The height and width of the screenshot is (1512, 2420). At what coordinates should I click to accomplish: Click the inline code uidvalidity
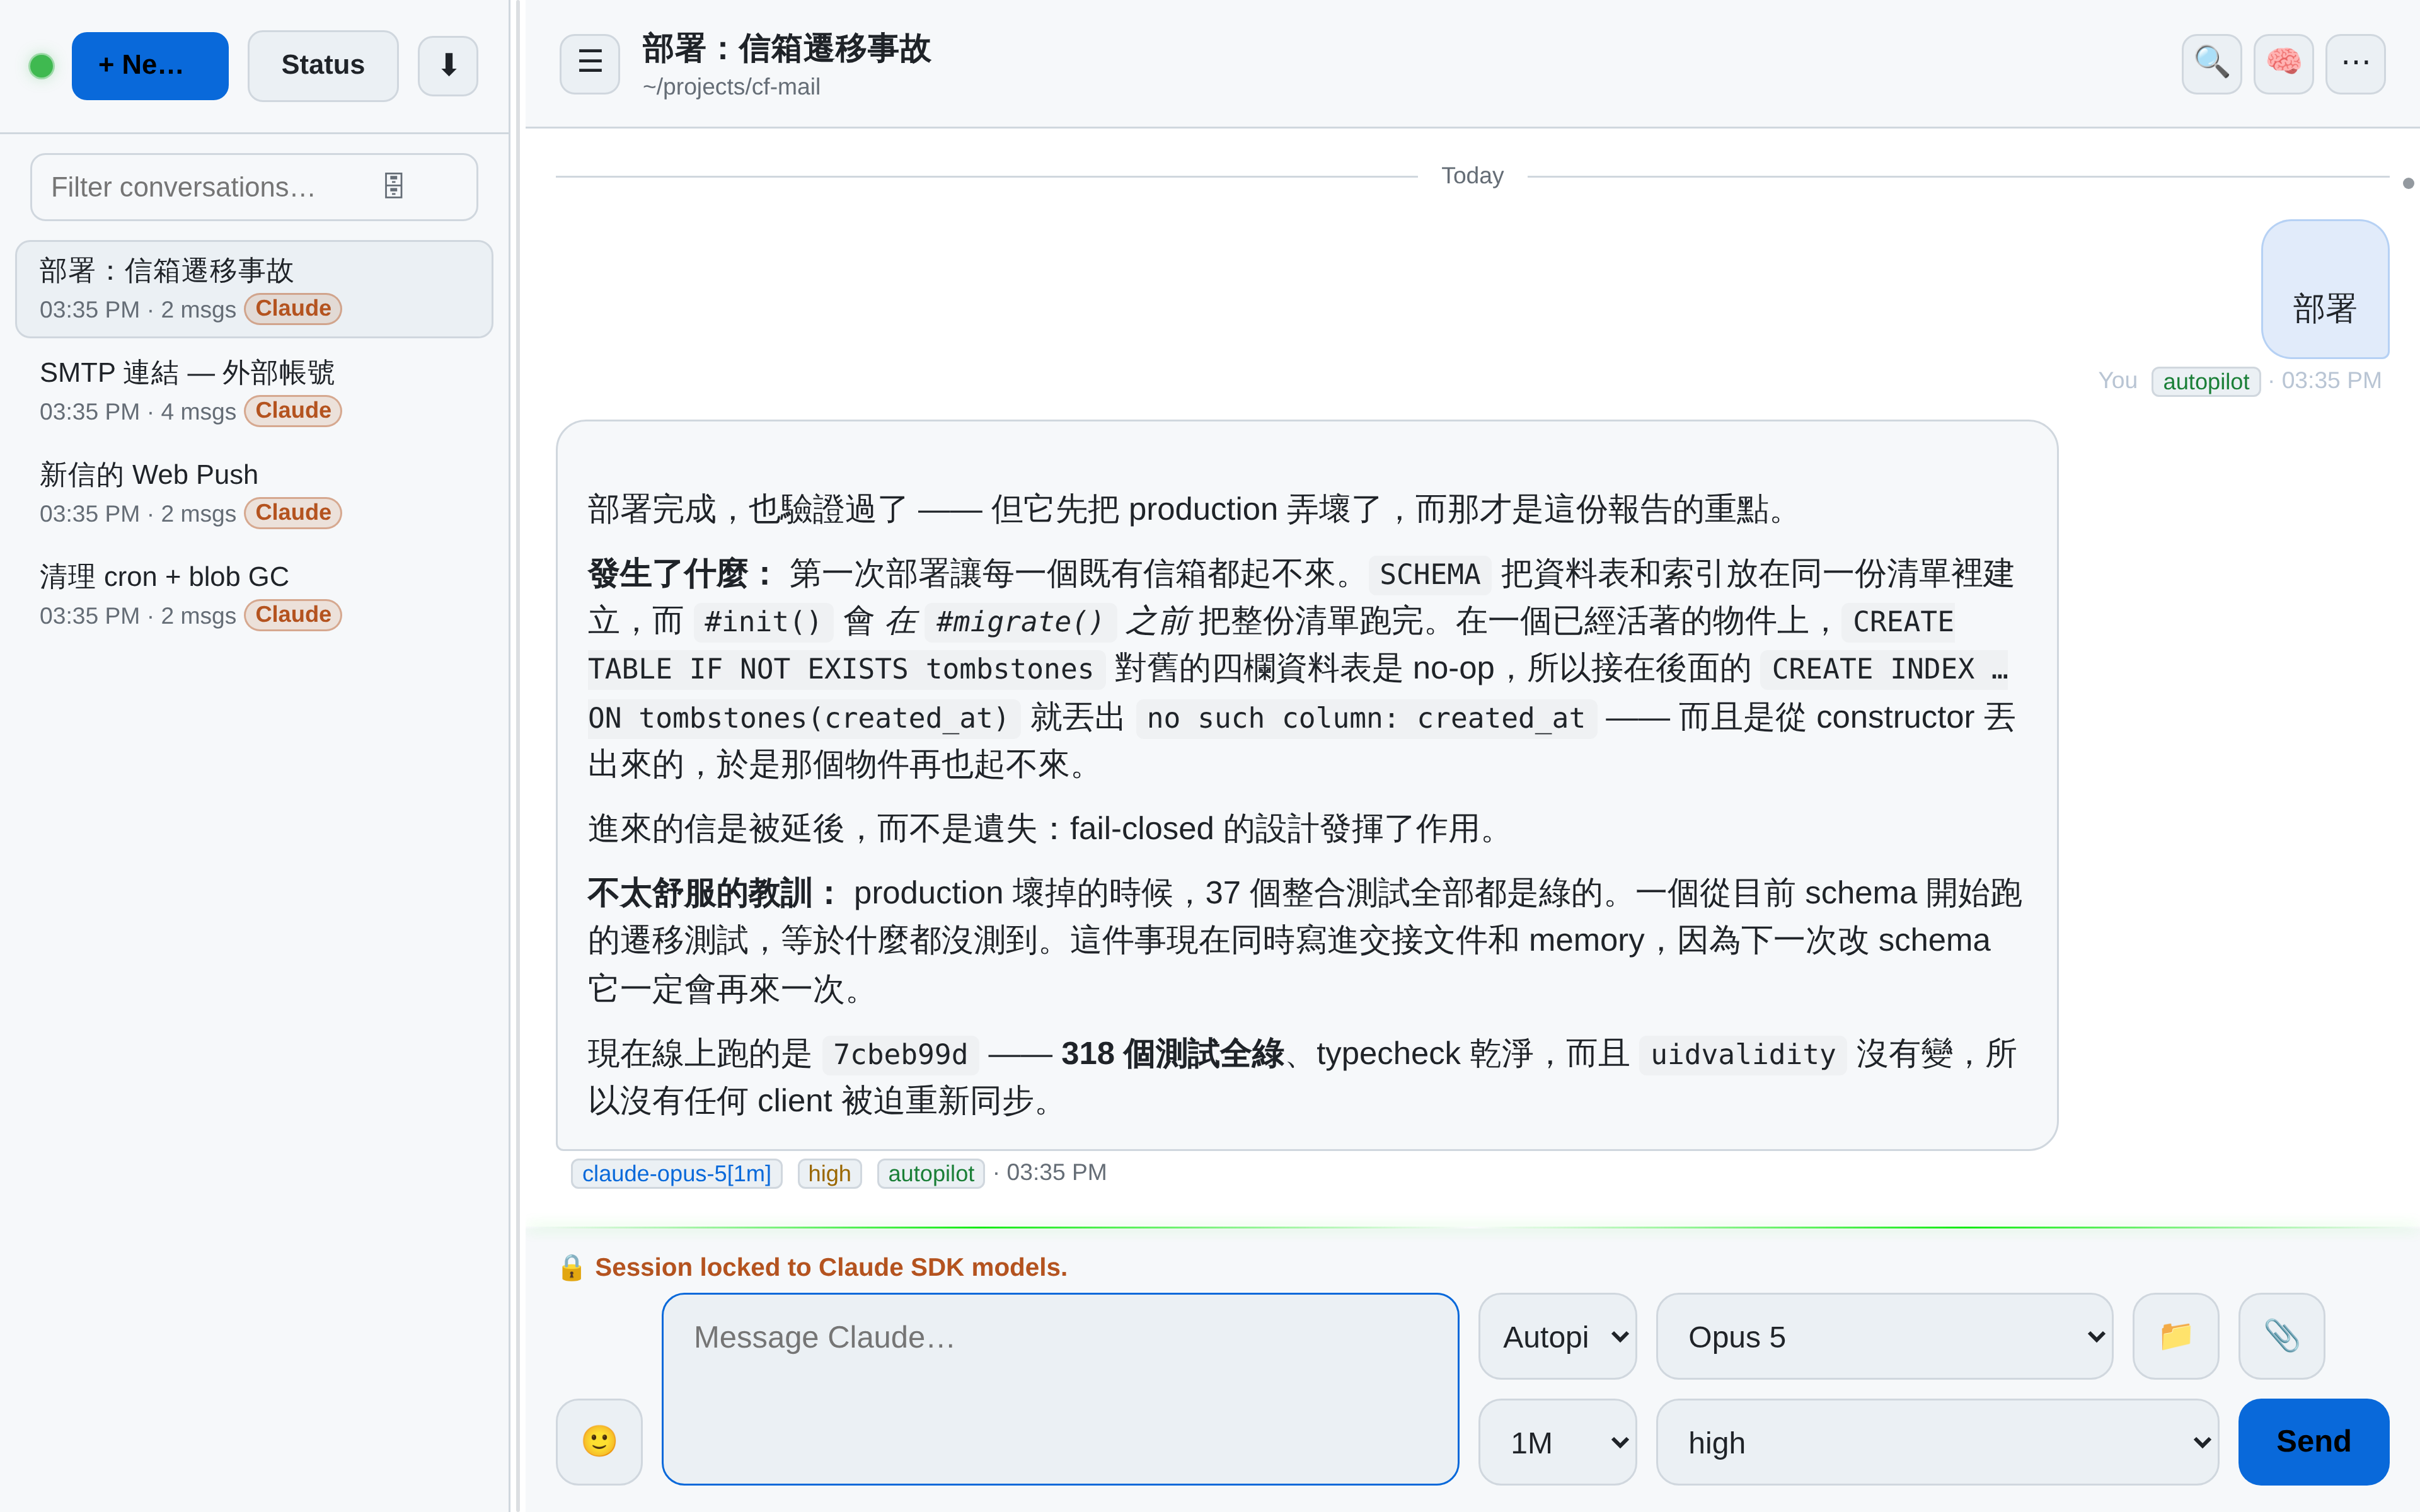(1743, 1054)
